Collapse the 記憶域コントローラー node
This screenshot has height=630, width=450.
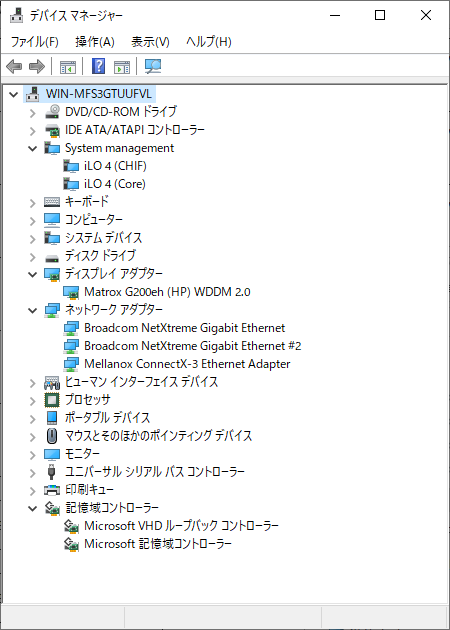(x=33, y=509)
